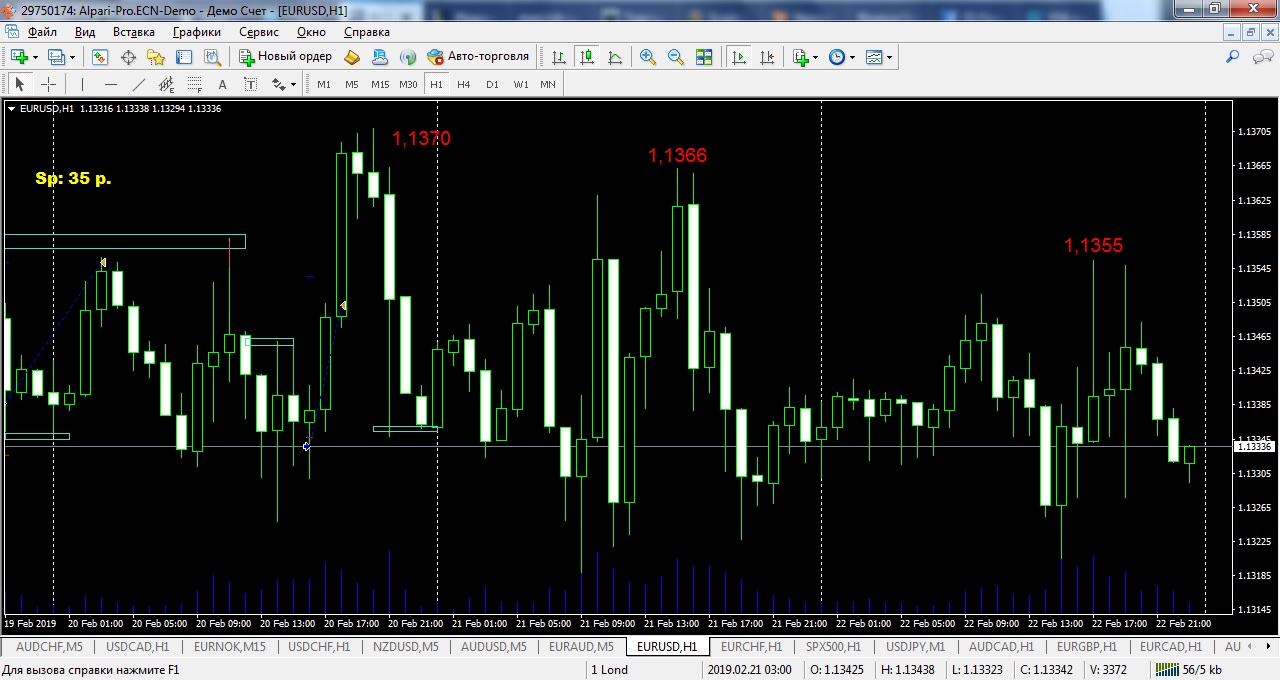Click the triangle next to EURUSD,H1 chart title
The height and width of the screenshot is (680, 1280).
(12, 109)
